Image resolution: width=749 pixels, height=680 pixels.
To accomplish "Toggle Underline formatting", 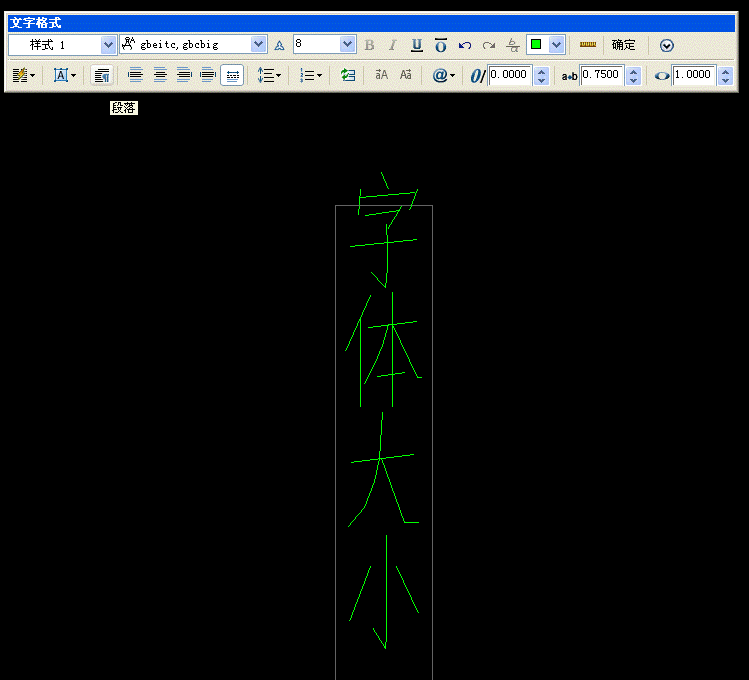I will click(x=417, y=45).
